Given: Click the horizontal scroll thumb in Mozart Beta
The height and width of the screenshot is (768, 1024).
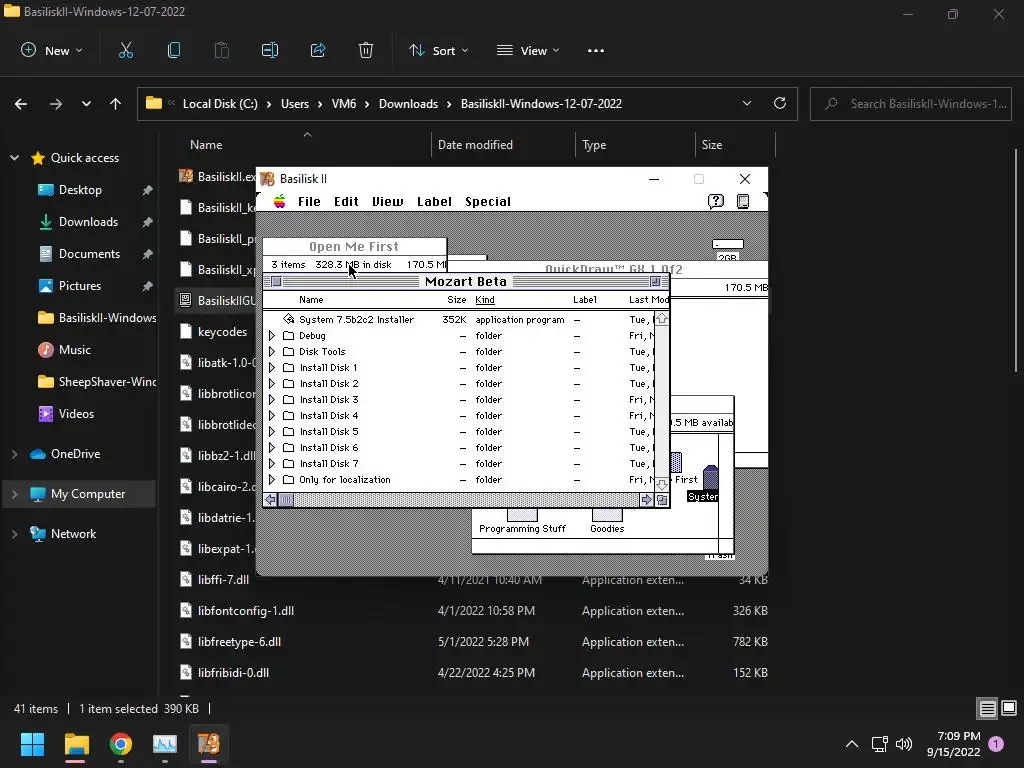Looking at the screenshot, I should click(x=286, y=500).
